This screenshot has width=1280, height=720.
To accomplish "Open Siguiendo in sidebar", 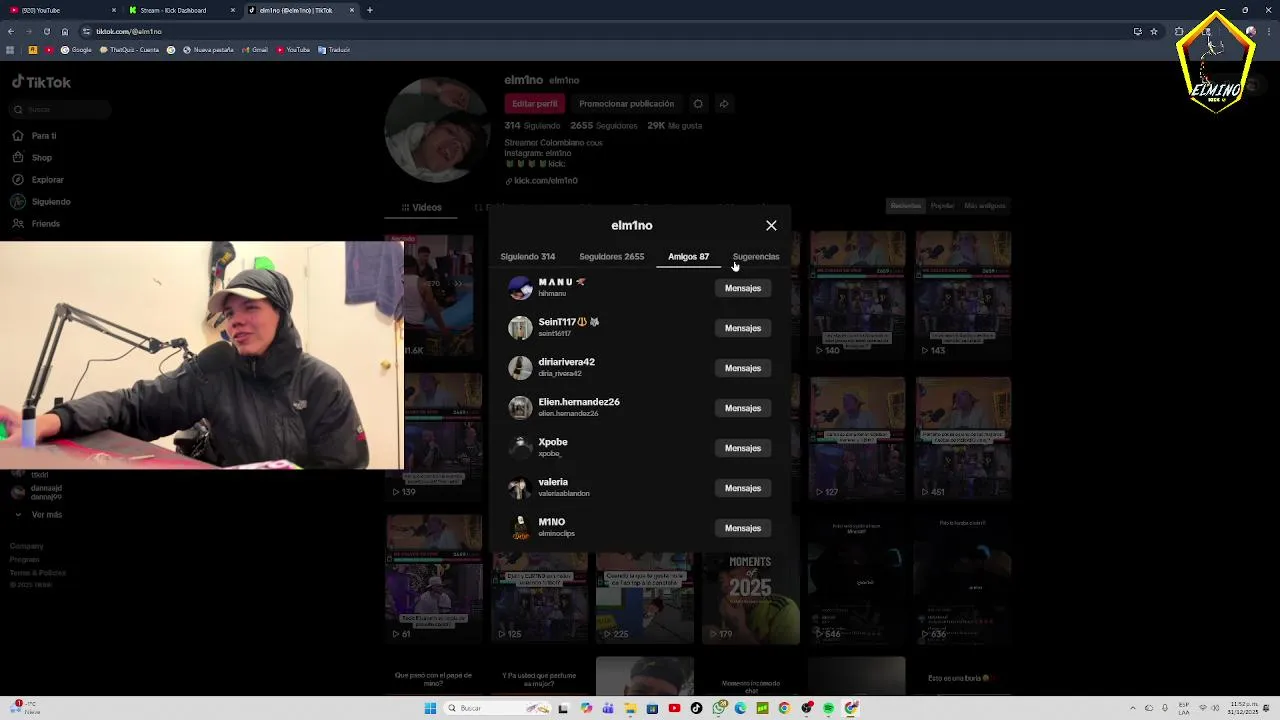I will (42, 202).
